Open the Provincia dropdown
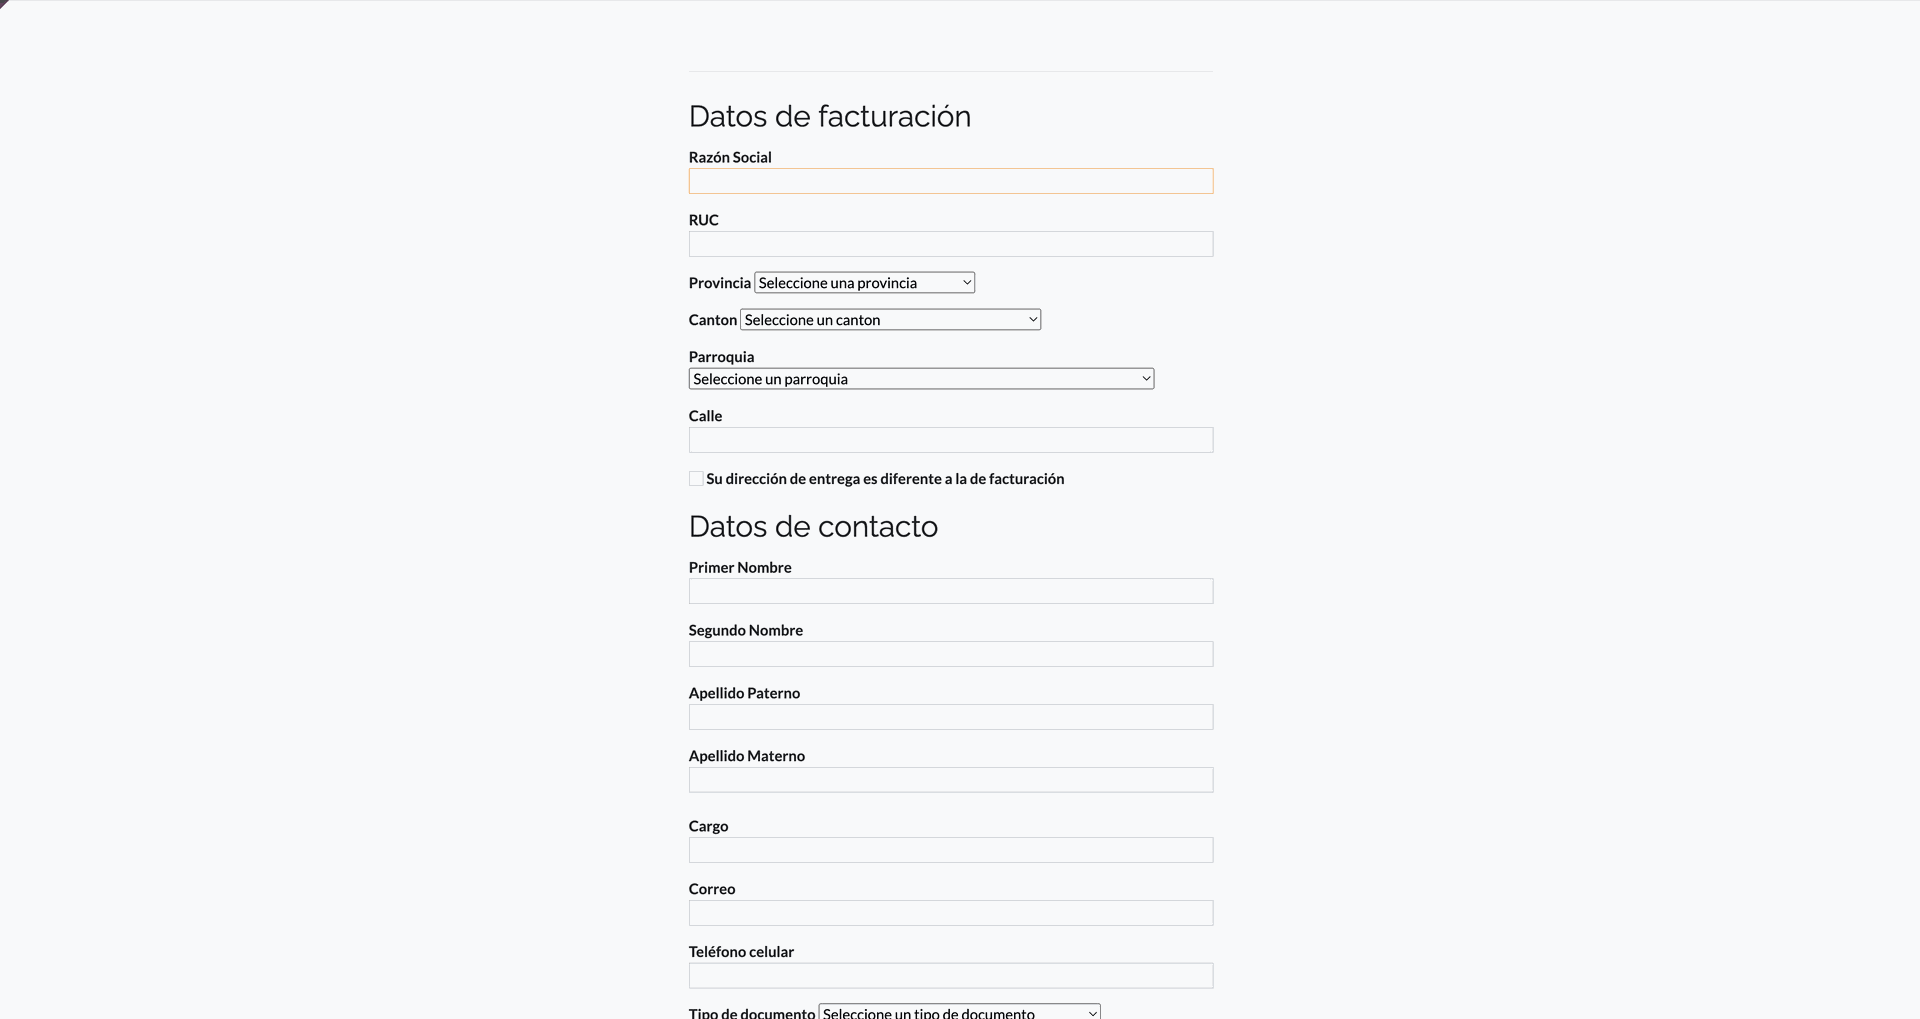 pos(864,283)
